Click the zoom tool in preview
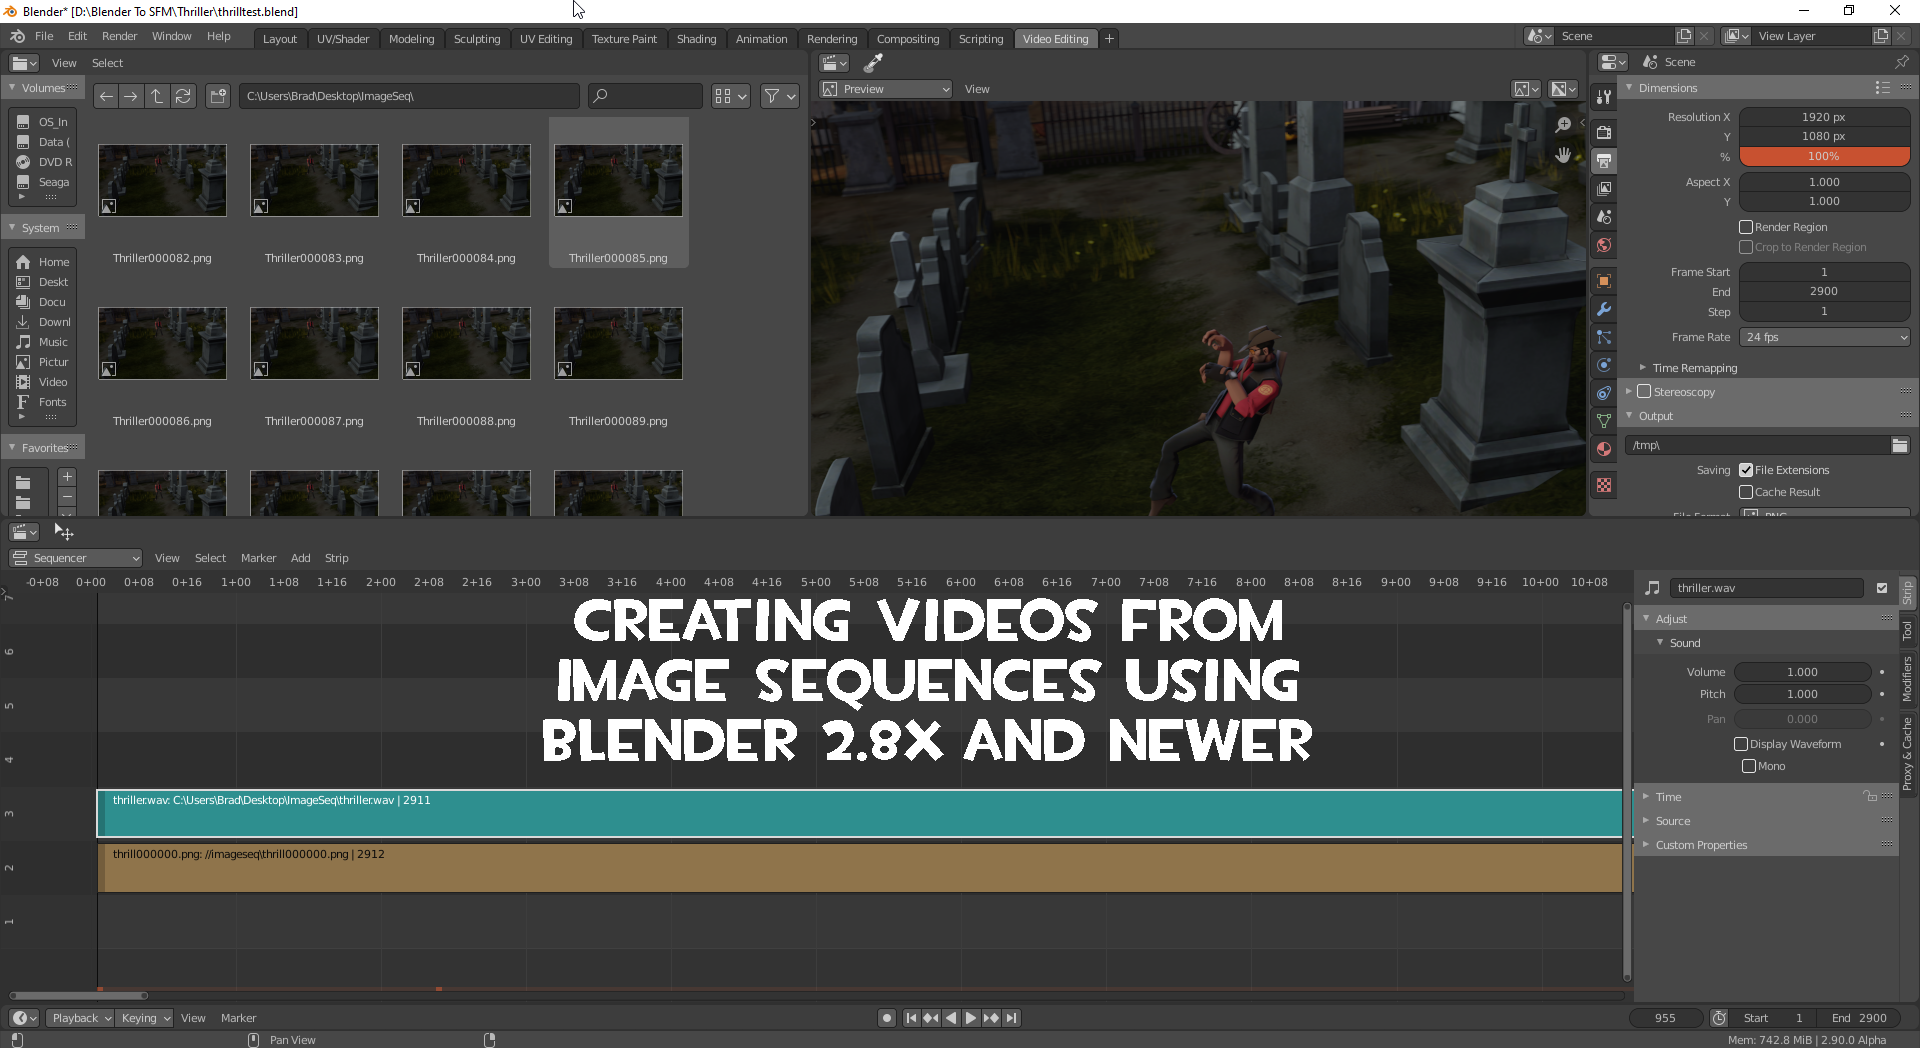Screen dimensions: 1920x1048 (x=1563, y=125)
